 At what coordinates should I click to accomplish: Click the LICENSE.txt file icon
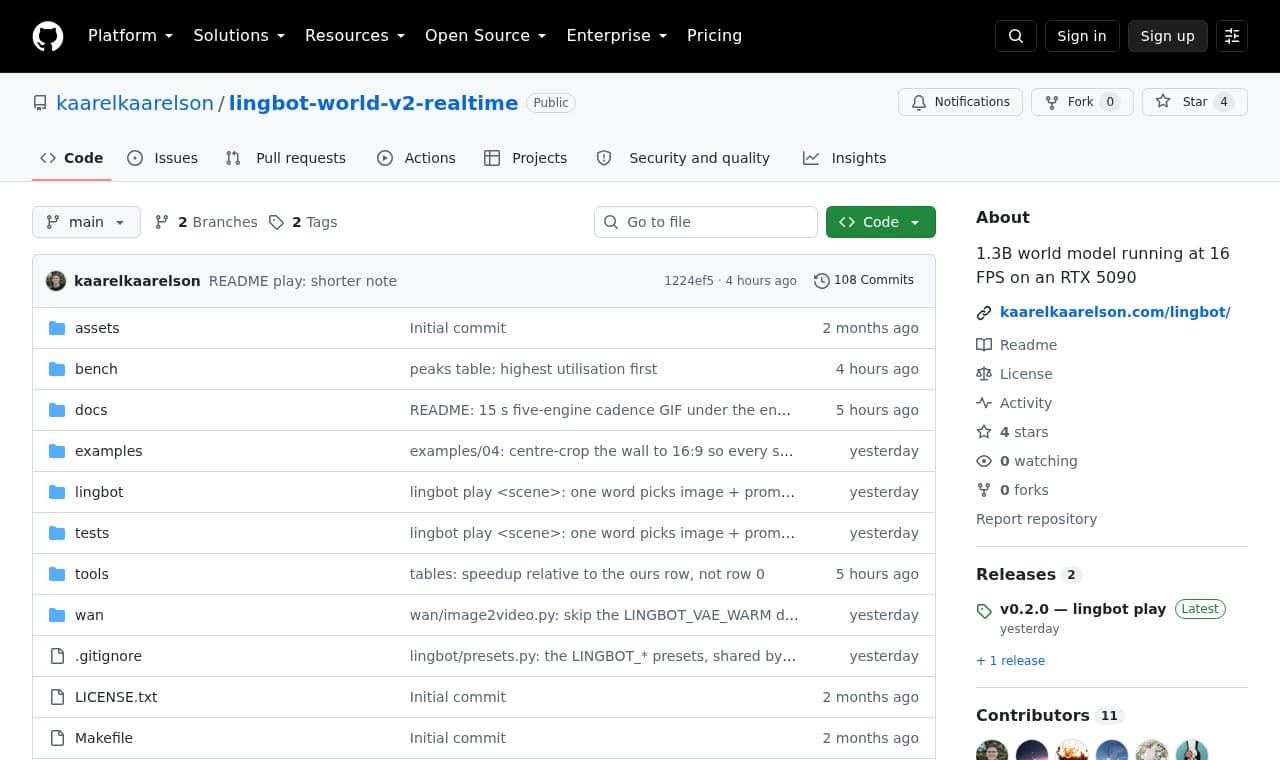click(x=57, y=697)
